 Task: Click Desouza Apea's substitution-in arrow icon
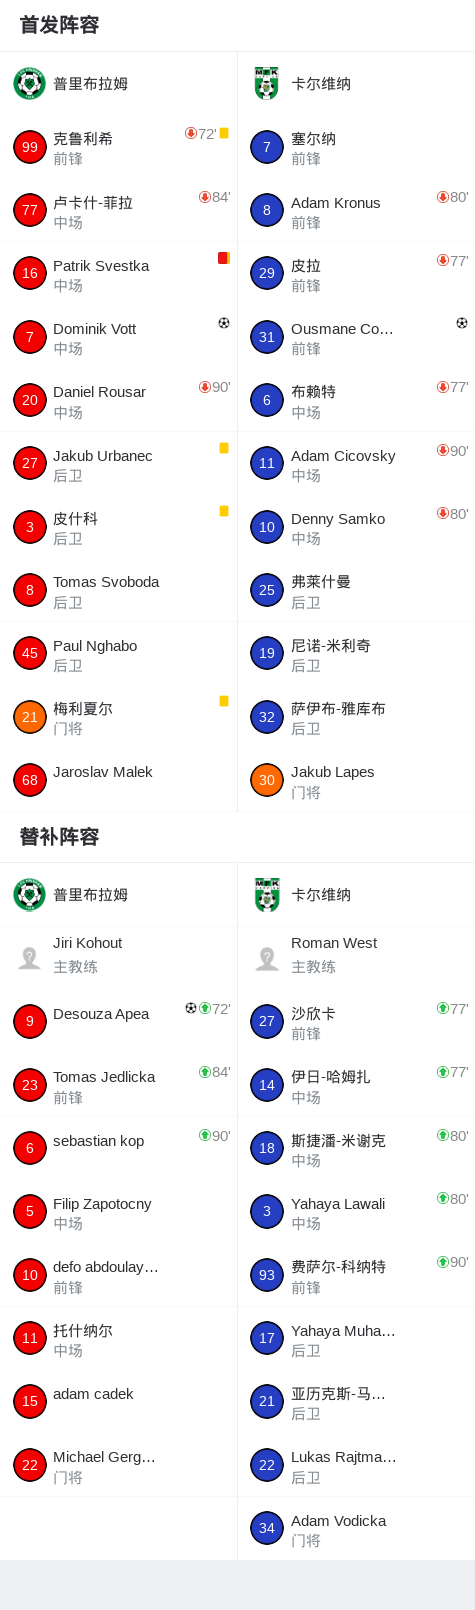[x=205, y=1008]
